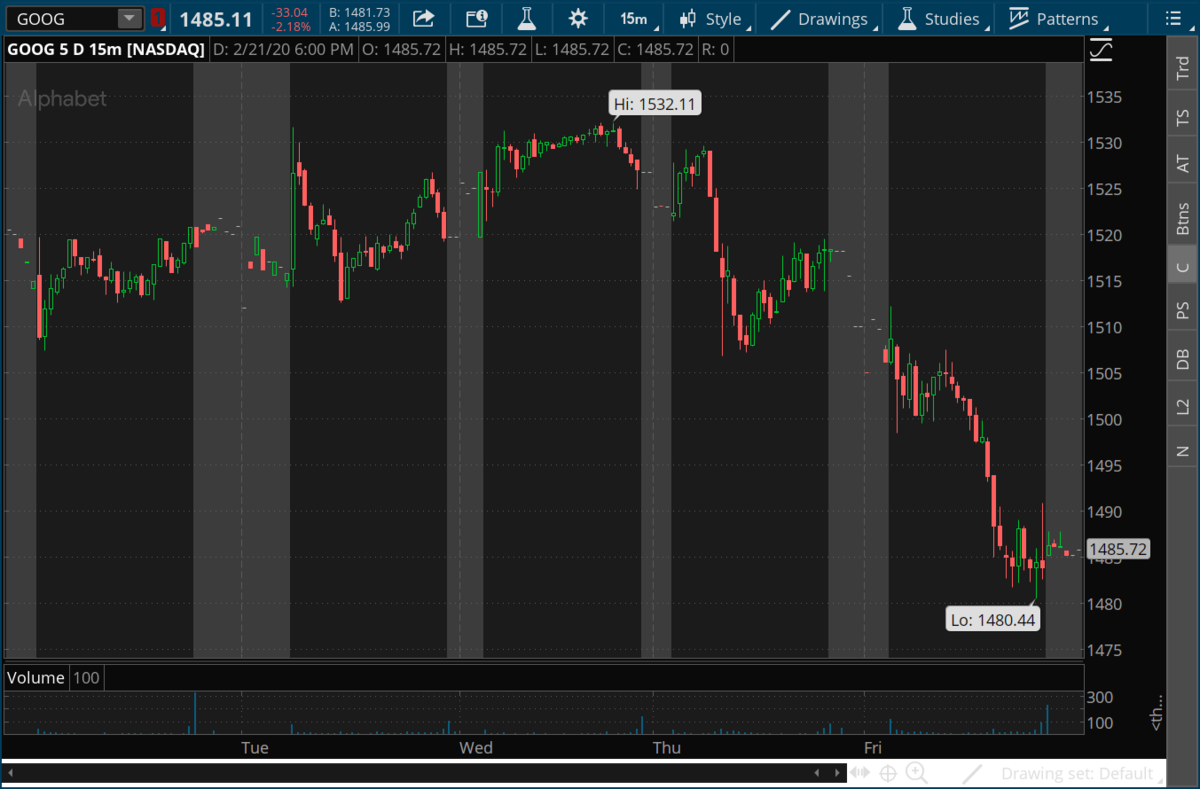
Task: Click the red clip icon beside GOOG
Action: [158, 18]
